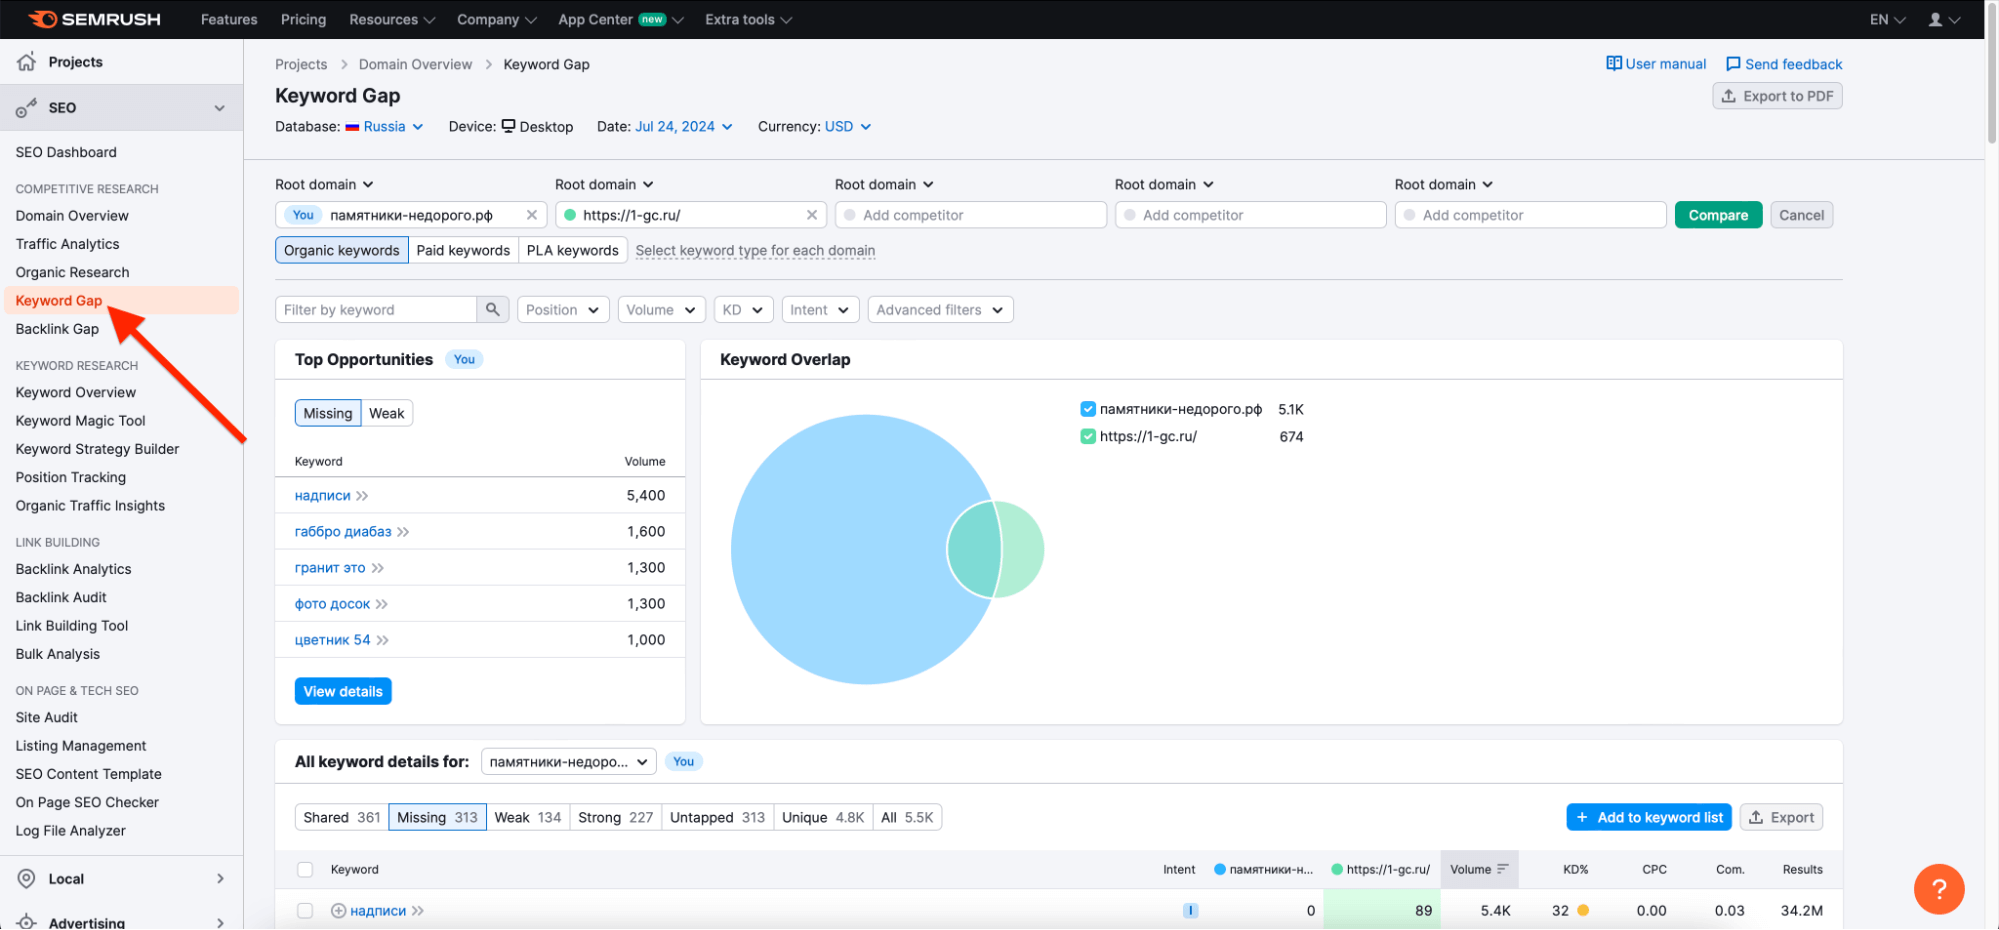Click Send feedback chat icon
Viewport: 1999px width, 930px height.
point(1733,64)
